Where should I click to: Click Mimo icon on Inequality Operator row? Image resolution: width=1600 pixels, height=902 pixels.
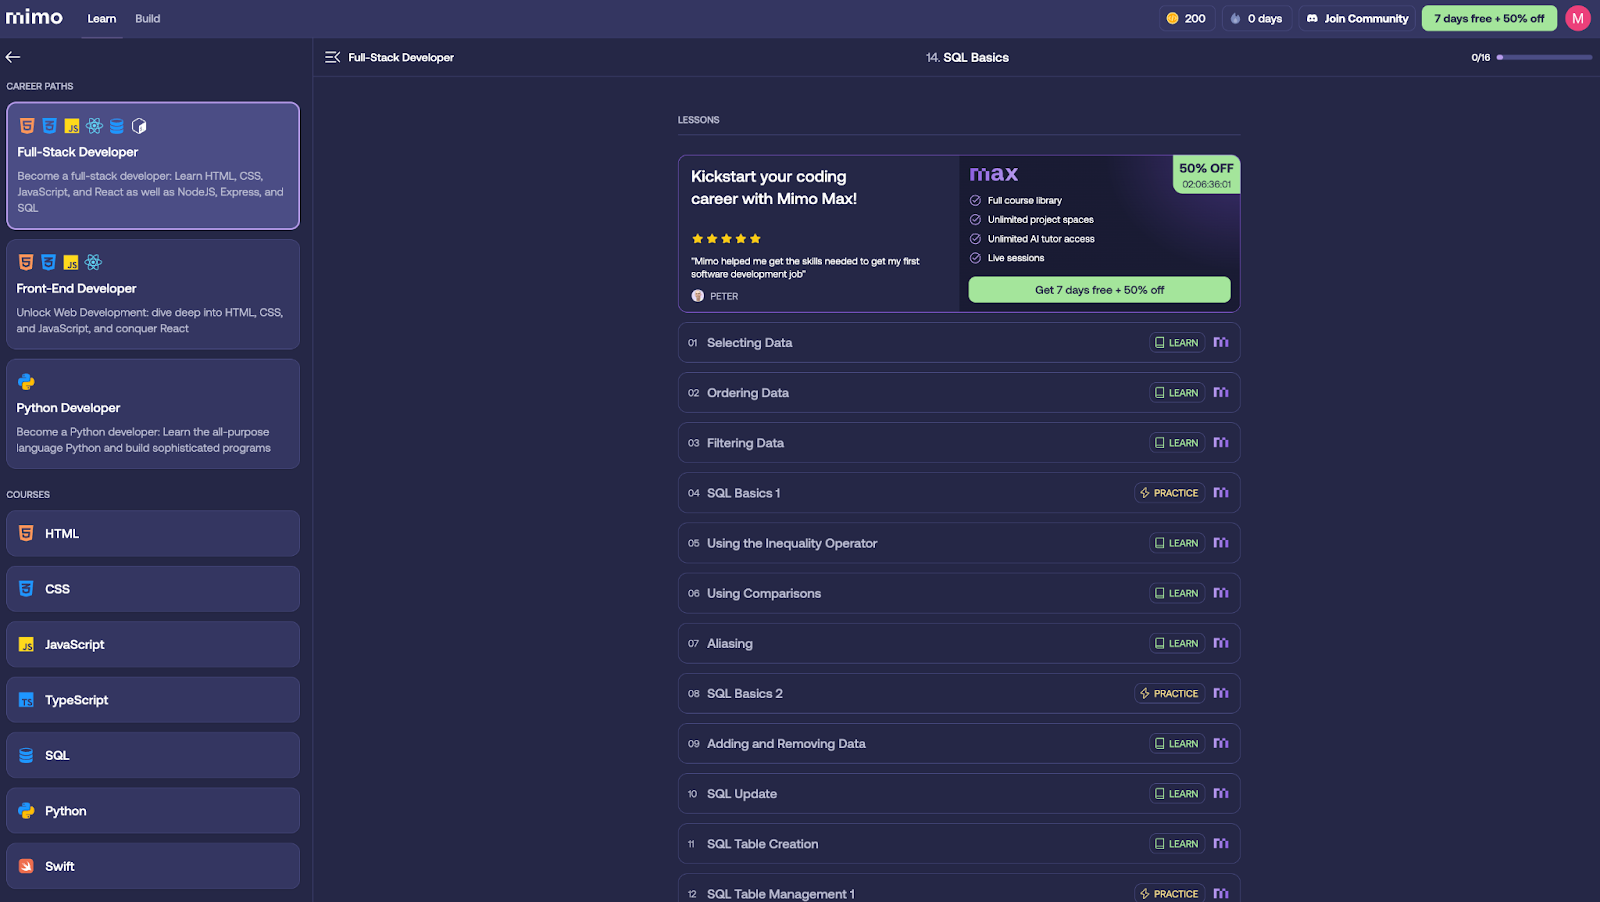(x=1221, y=542)
